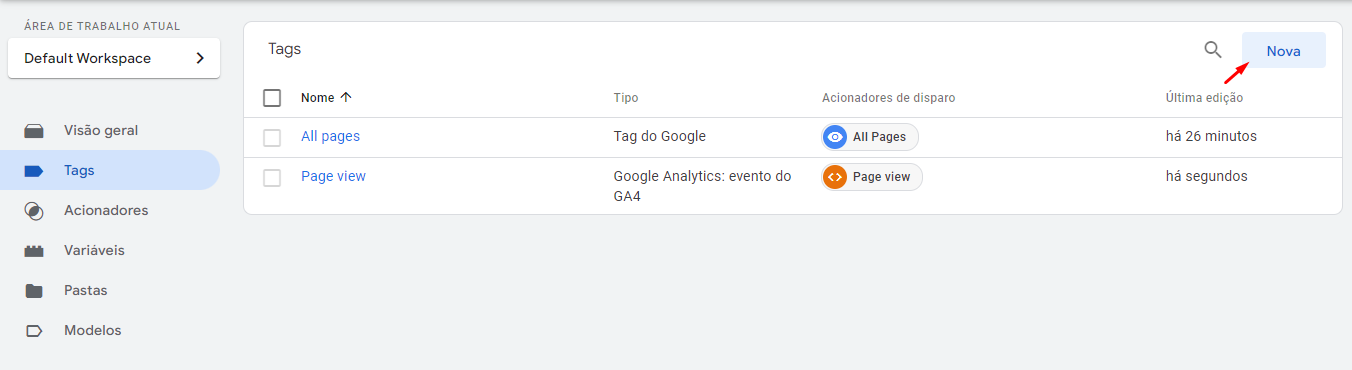
Task: Click the Tags label icon in sidebar
Action: click(34, 171)
